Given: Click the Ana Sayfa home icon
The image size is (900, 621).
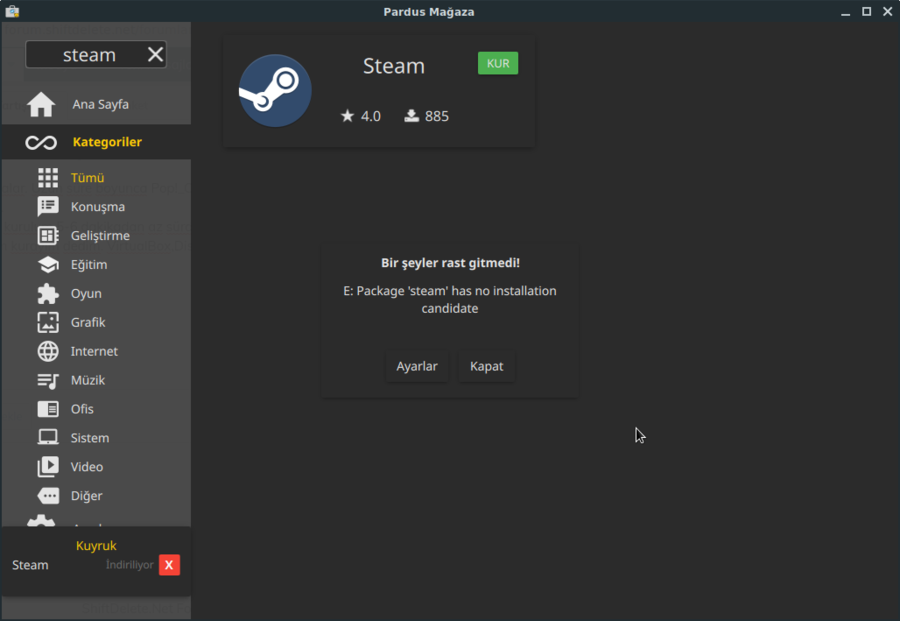Looking at the screenshot, I should (41, 104).
